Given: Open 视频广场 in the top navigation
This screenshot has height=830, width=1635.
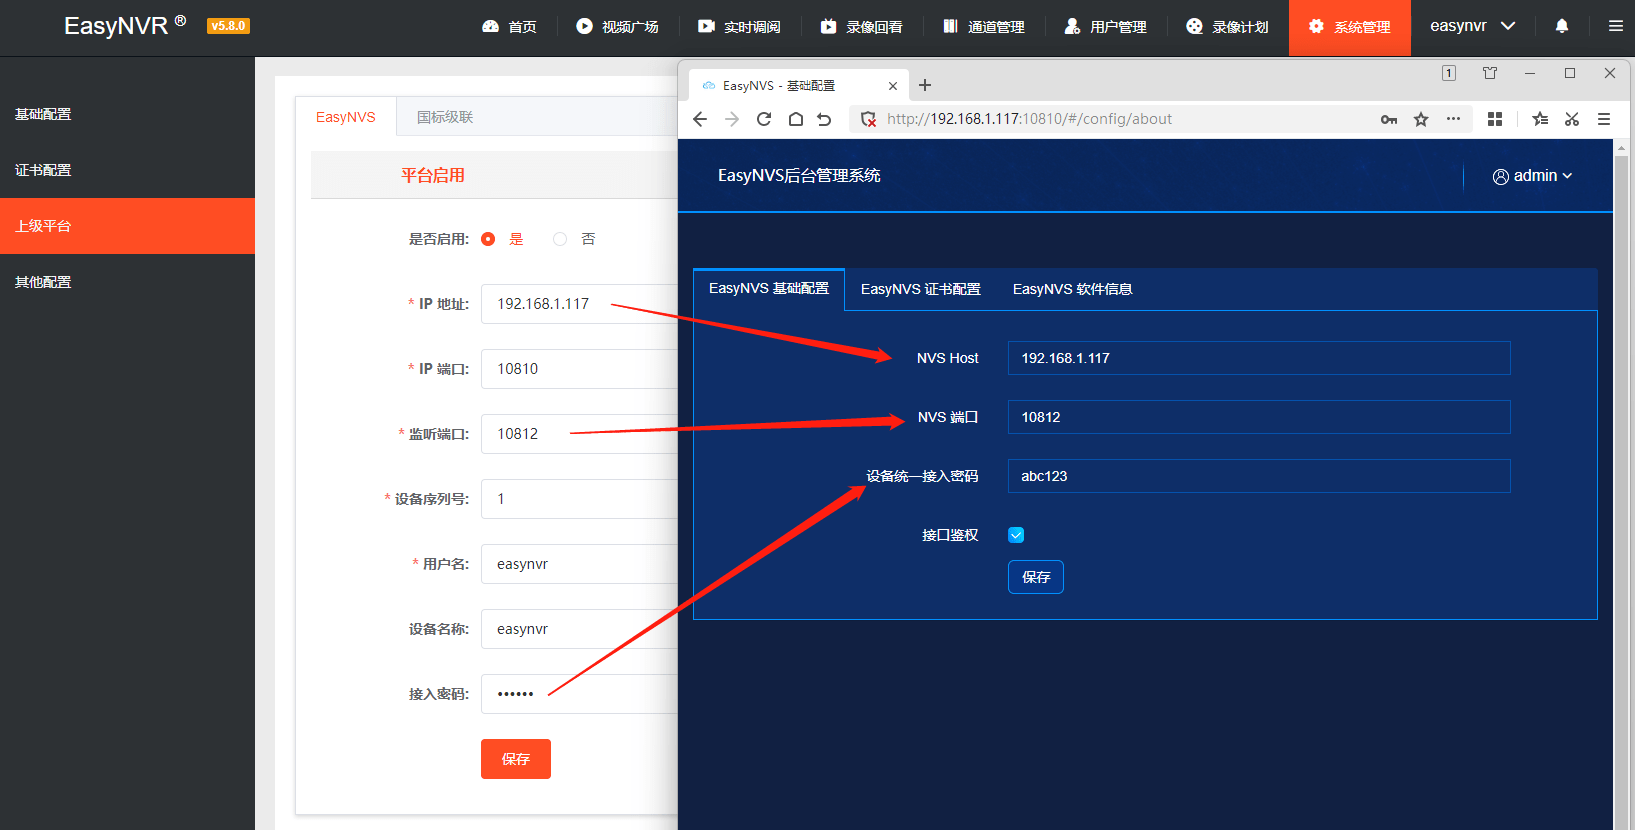Looking at the screenshot, I should pyautogui.click(x=617, y=27).
